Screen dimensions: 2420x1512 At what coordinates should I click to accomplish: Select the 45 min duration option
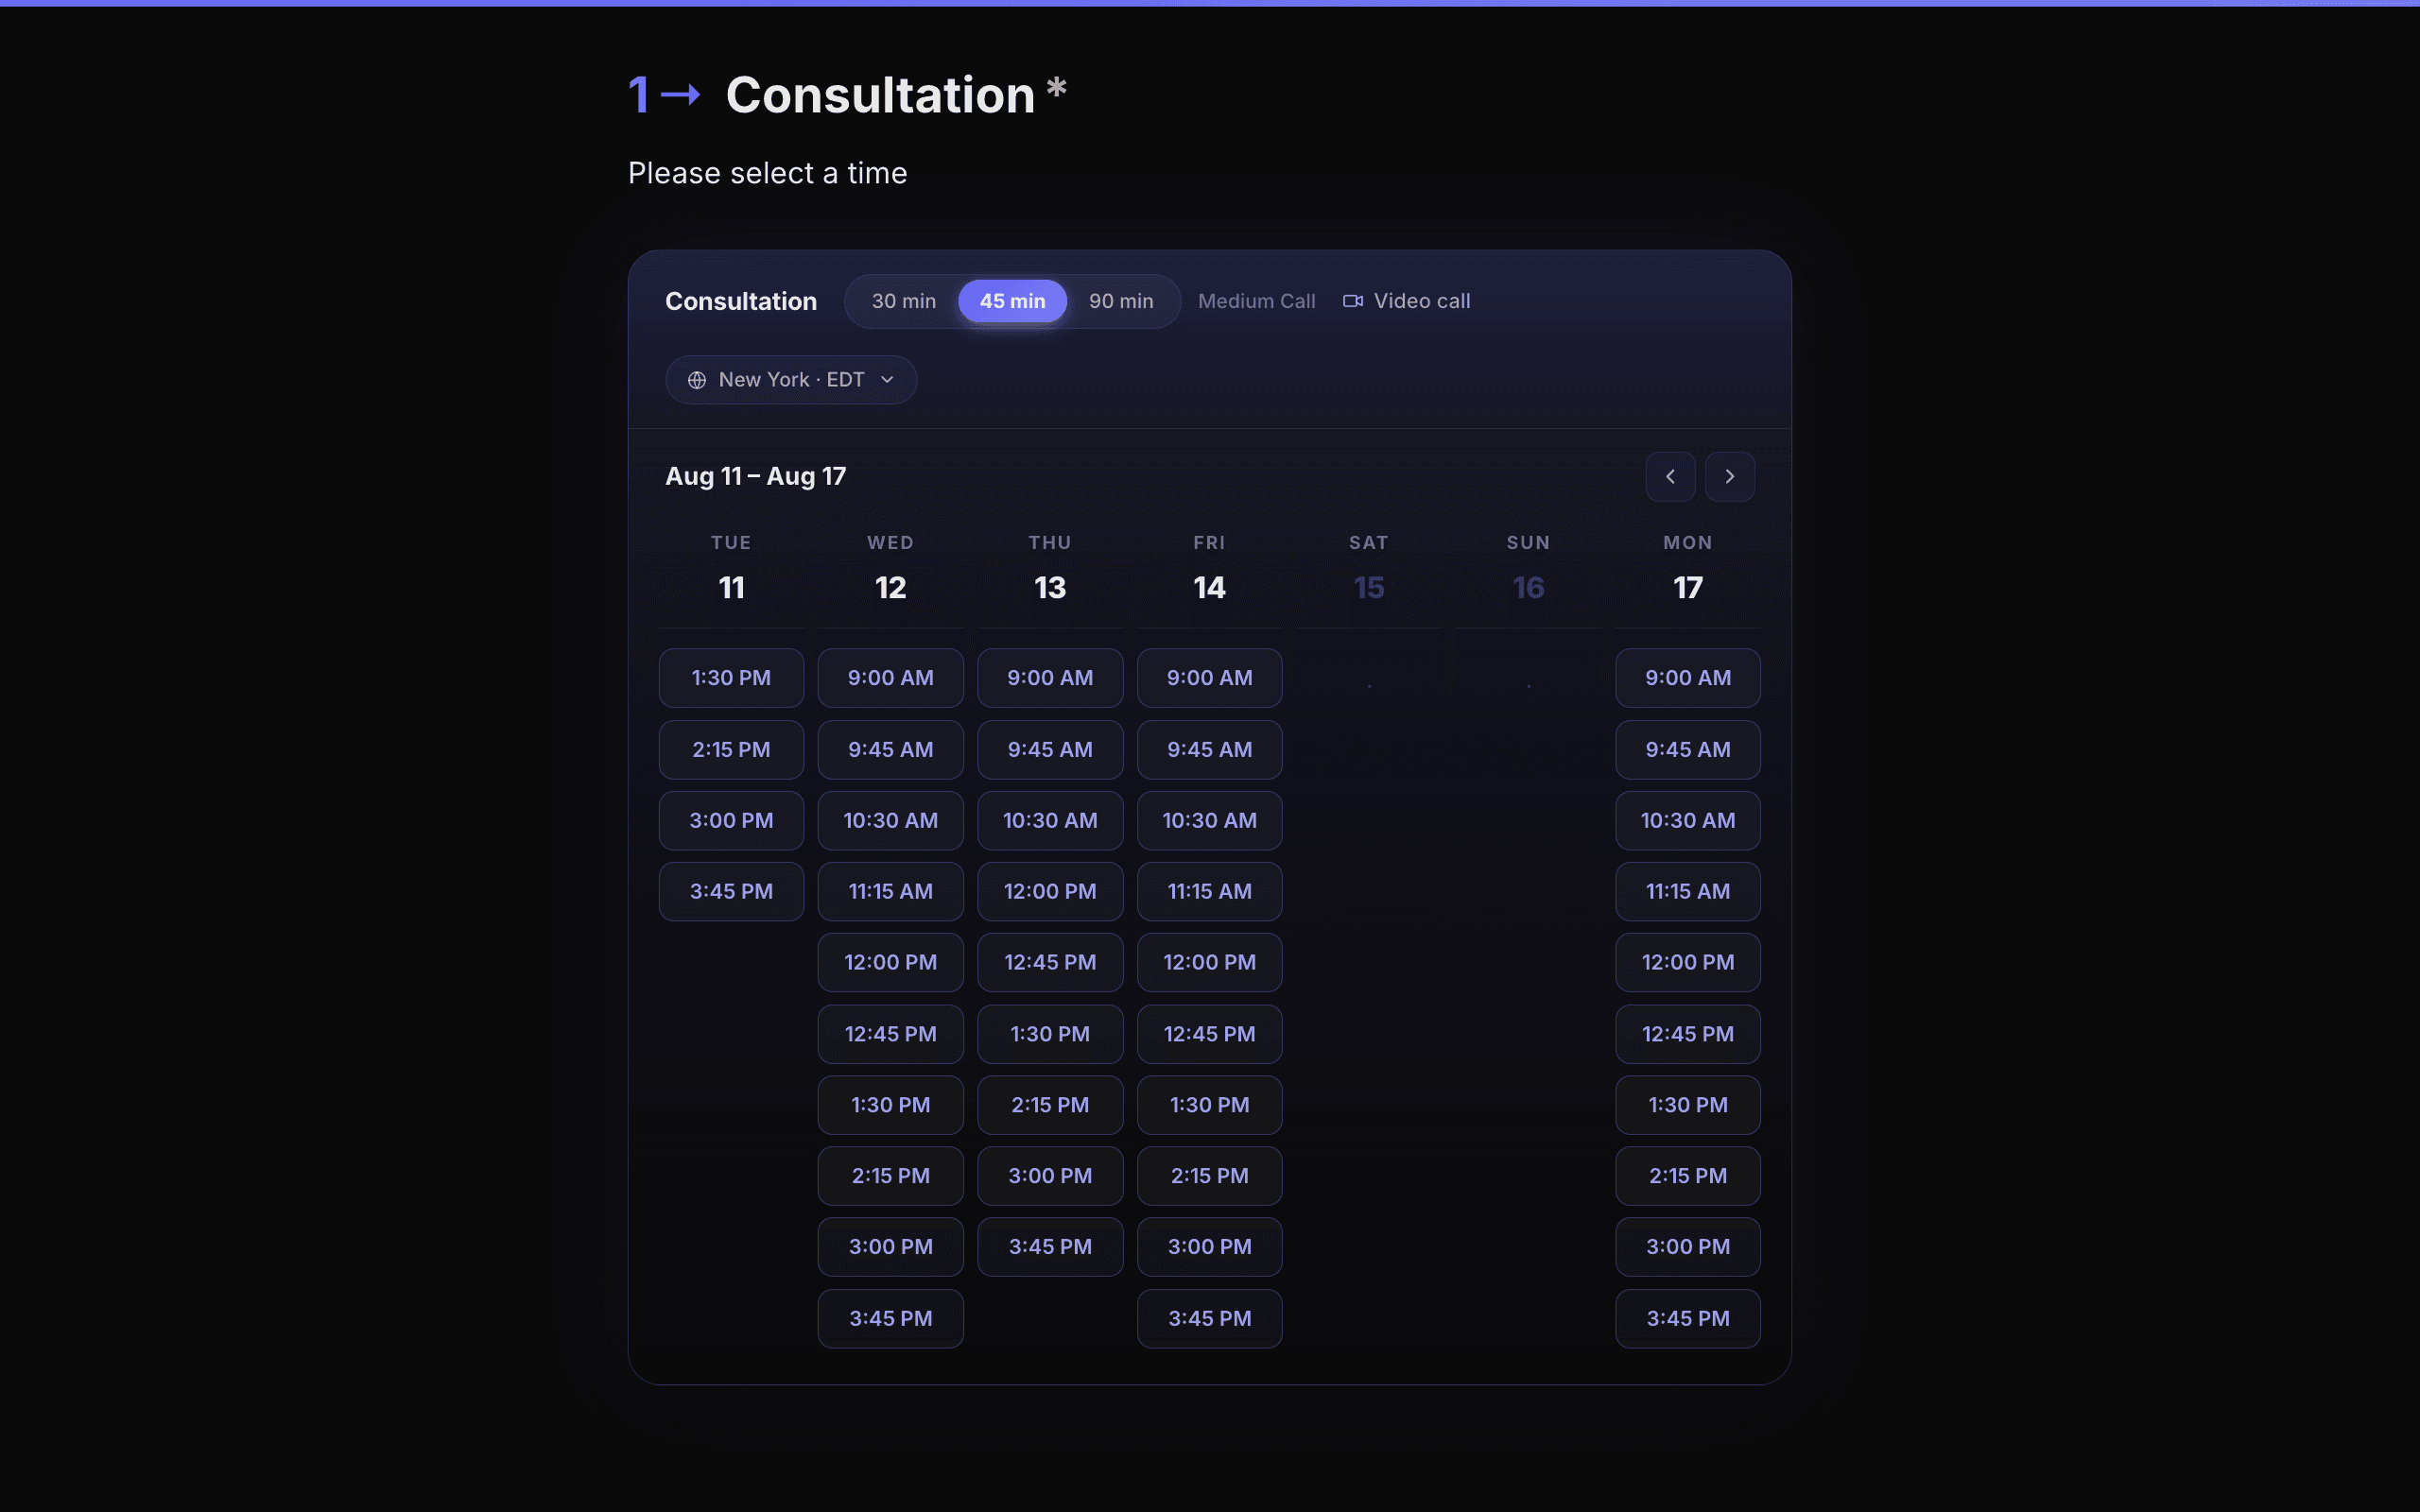(1012, 301)
